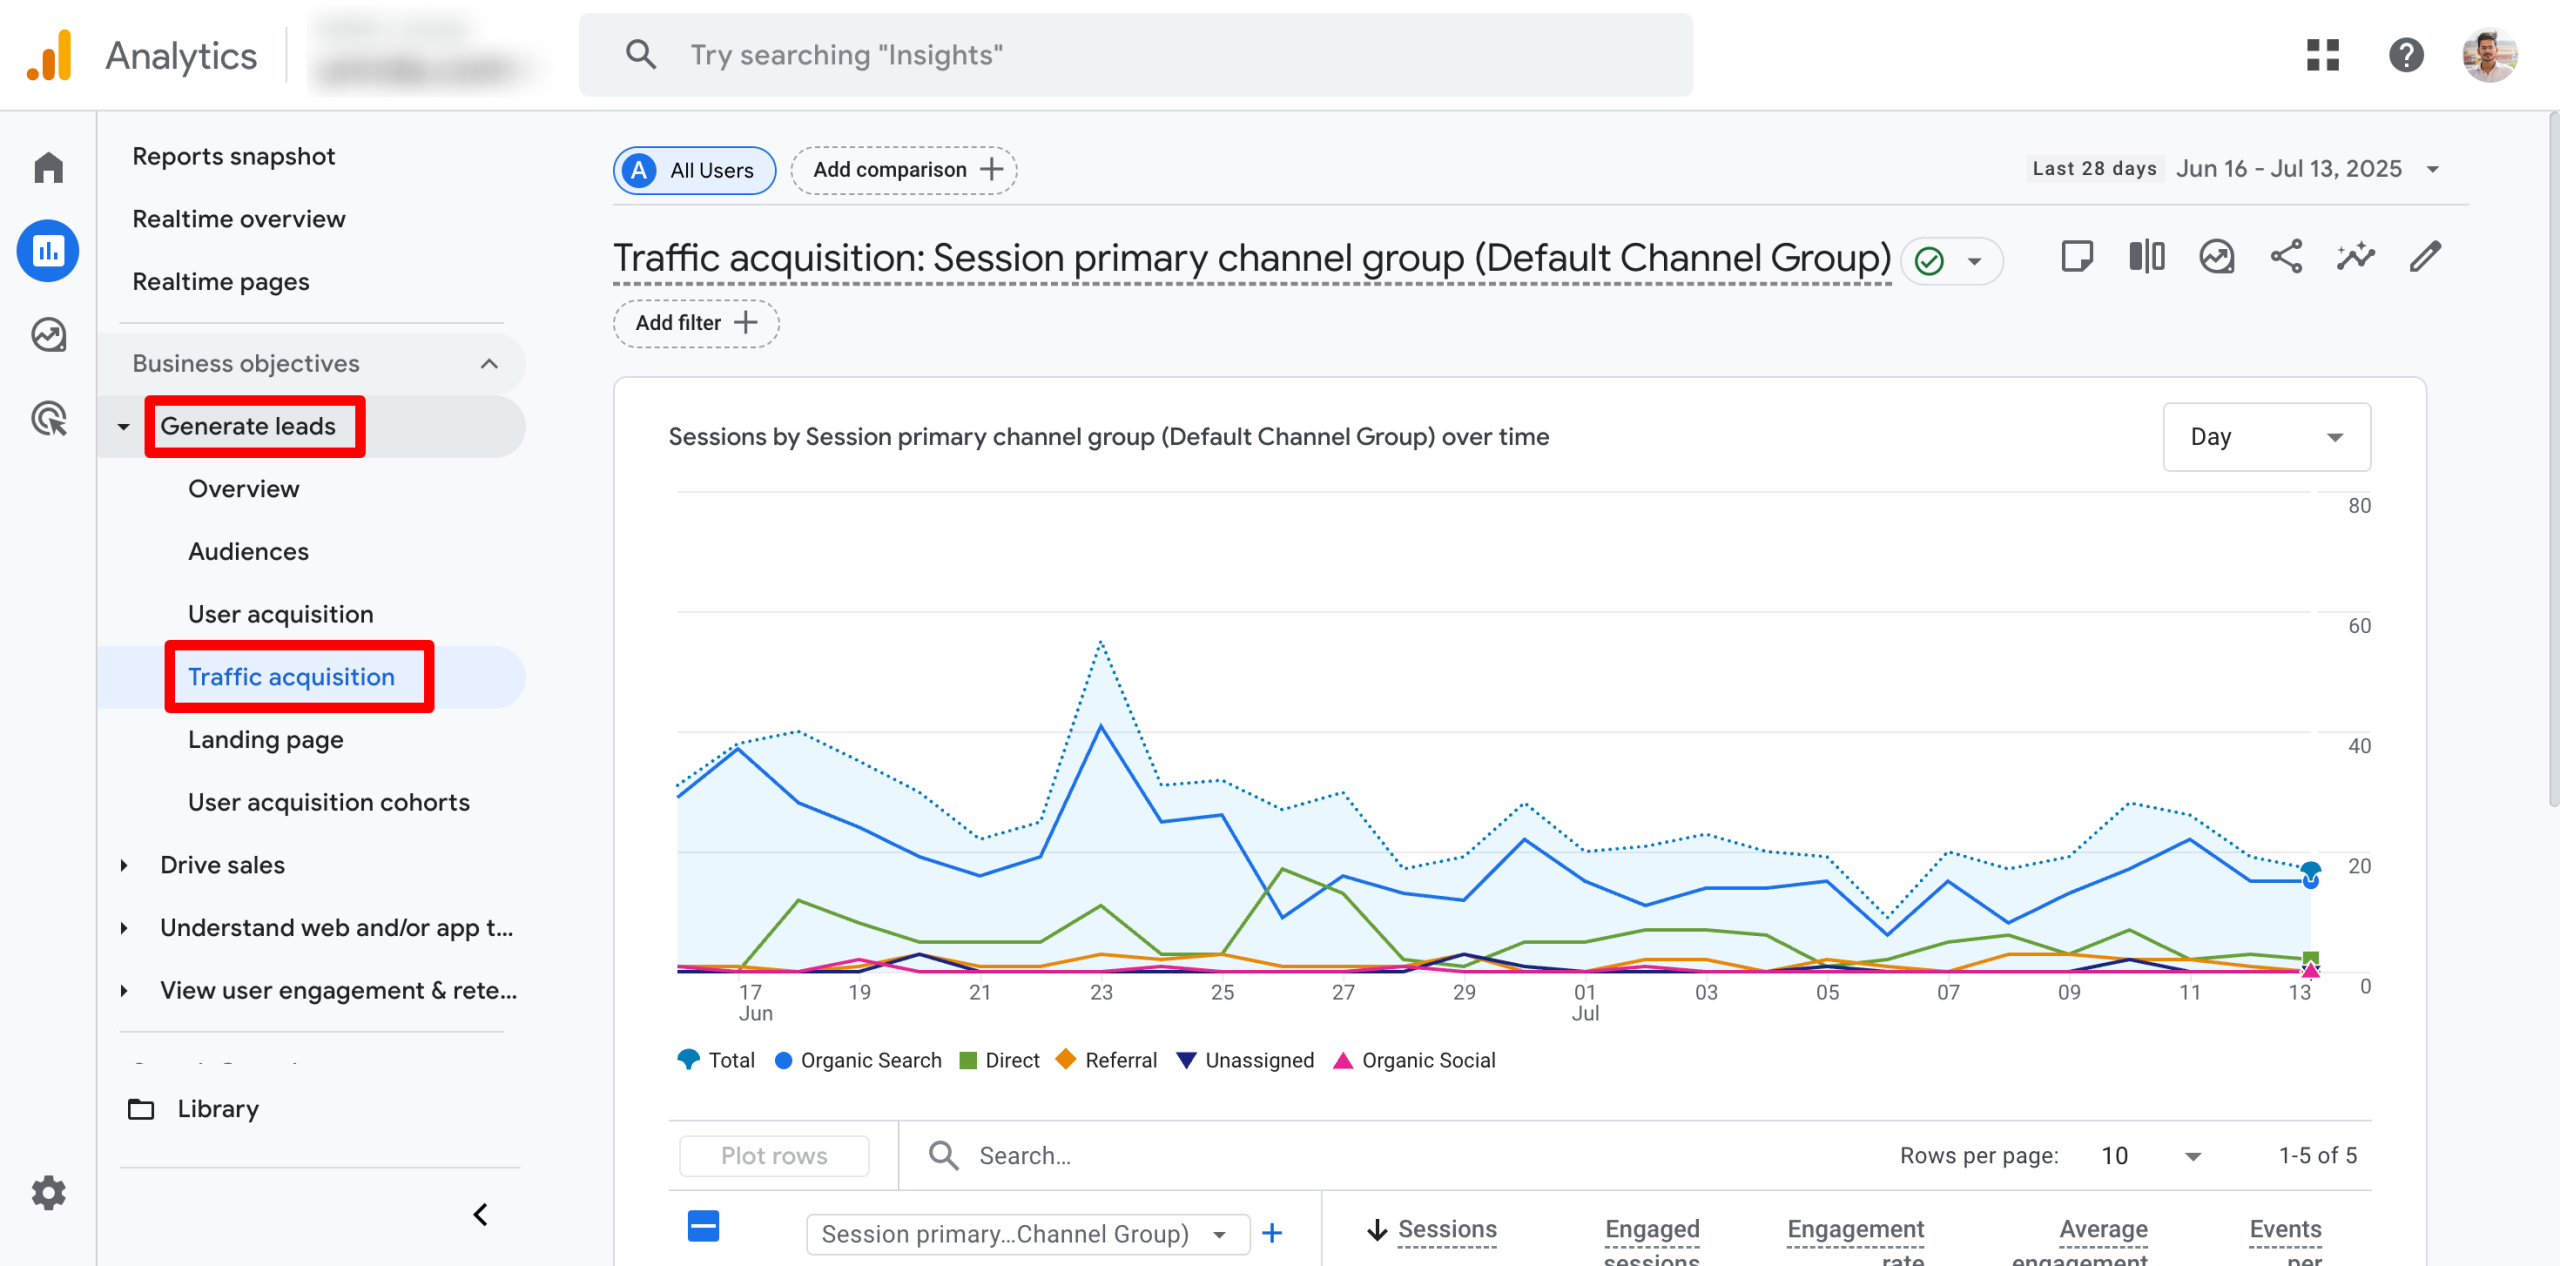Click the share report icon
The height and width of the screenshot is (1266, 2560).
(x=2286, y=257)
